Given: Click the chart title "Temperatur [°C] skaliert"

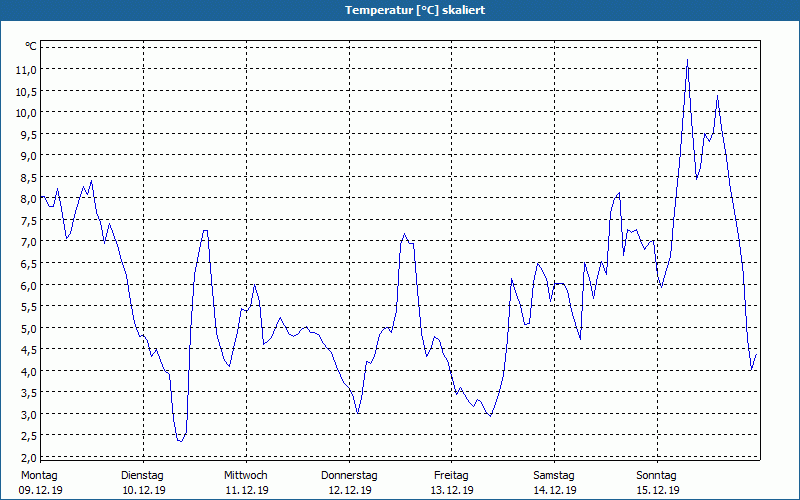Looking at the screenshot, I should pyautogui.click(x=400, y=9).
